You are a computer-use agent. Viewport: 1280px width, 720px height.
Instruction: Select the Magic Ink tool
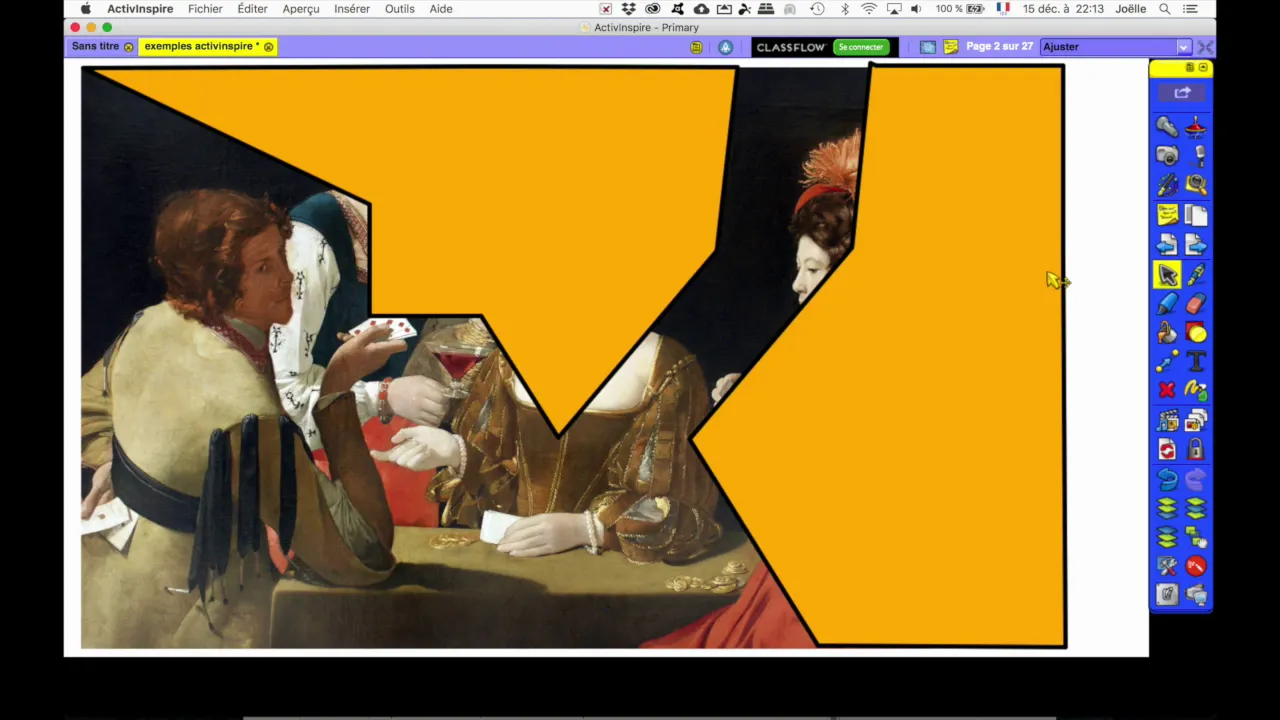[1196, 390]
